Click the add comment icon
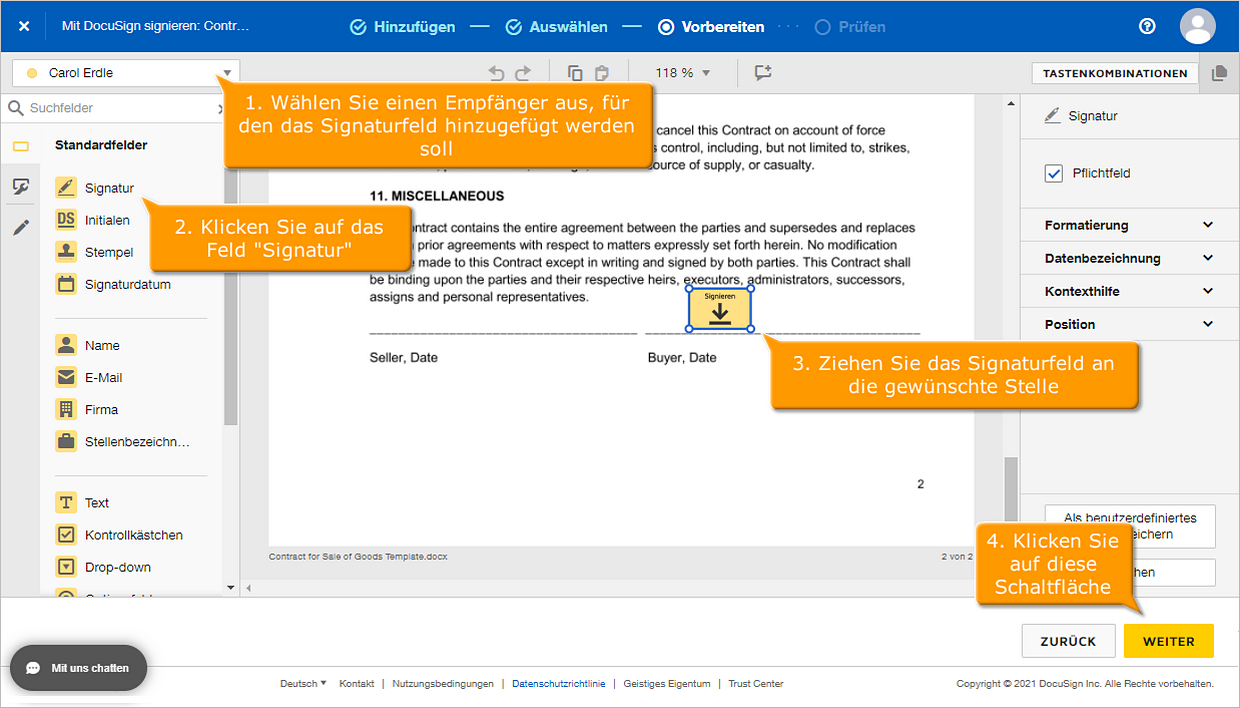The width and height of the screenshot is (1240, 708). click(764, 73)
